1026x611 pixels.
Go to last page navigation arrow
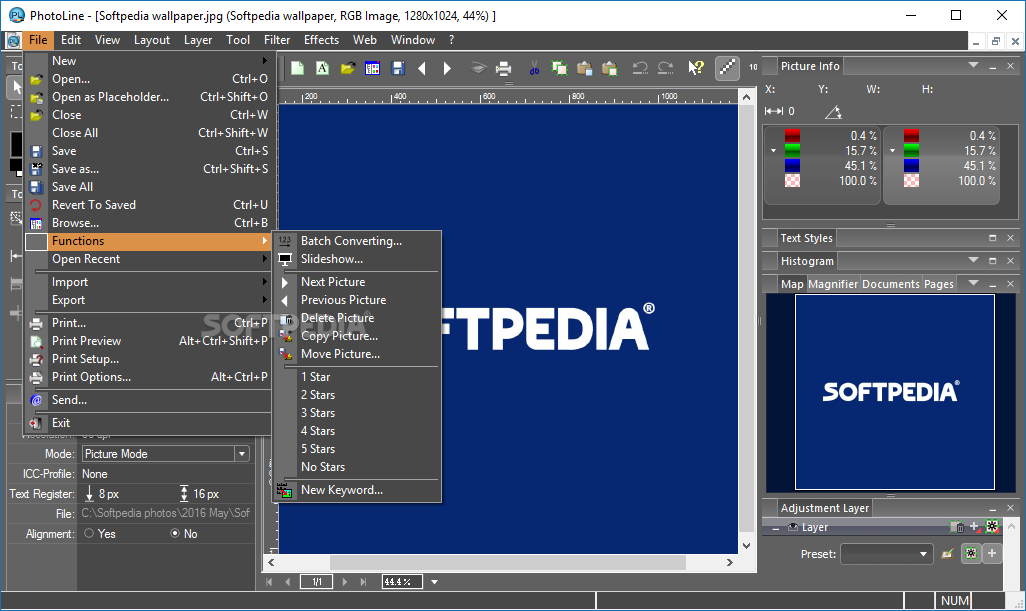(363, 582)
